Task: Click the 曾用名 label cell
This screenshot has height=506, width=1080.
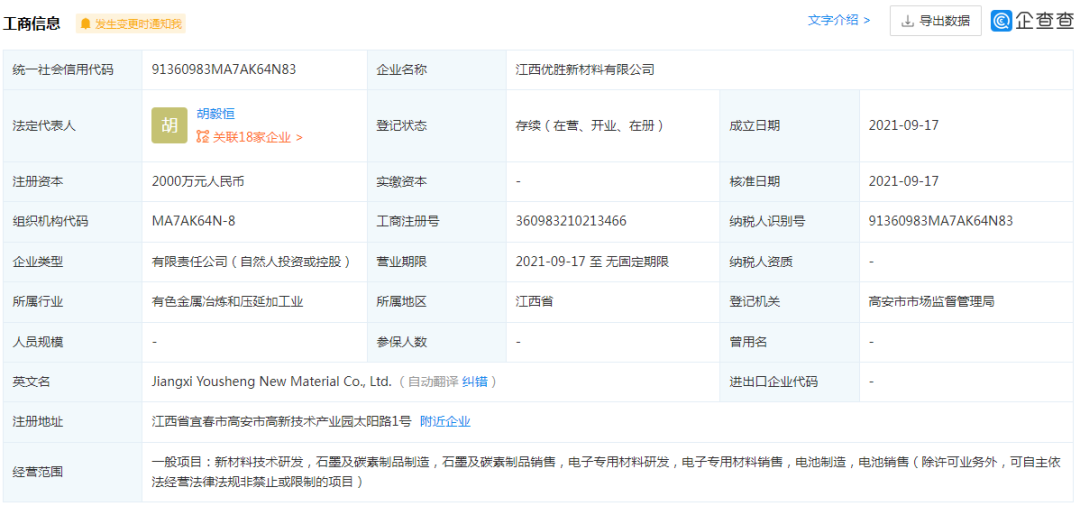Action: pos(790,341)
